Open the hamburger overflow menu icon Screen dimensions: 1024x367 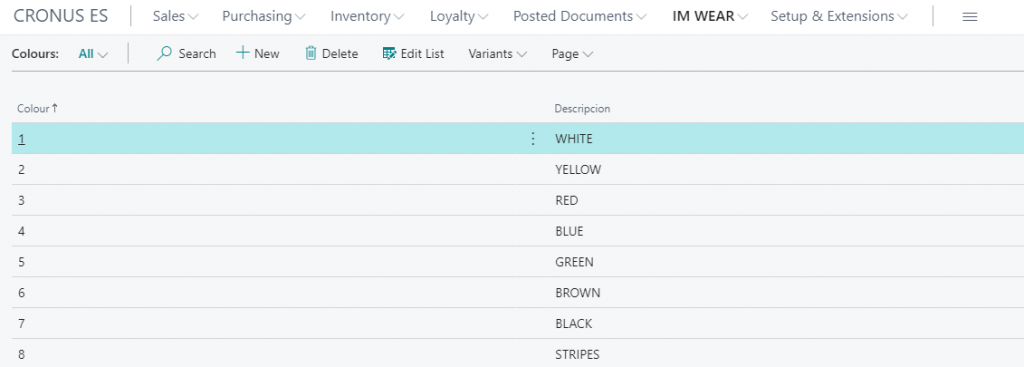pos(970,17)
